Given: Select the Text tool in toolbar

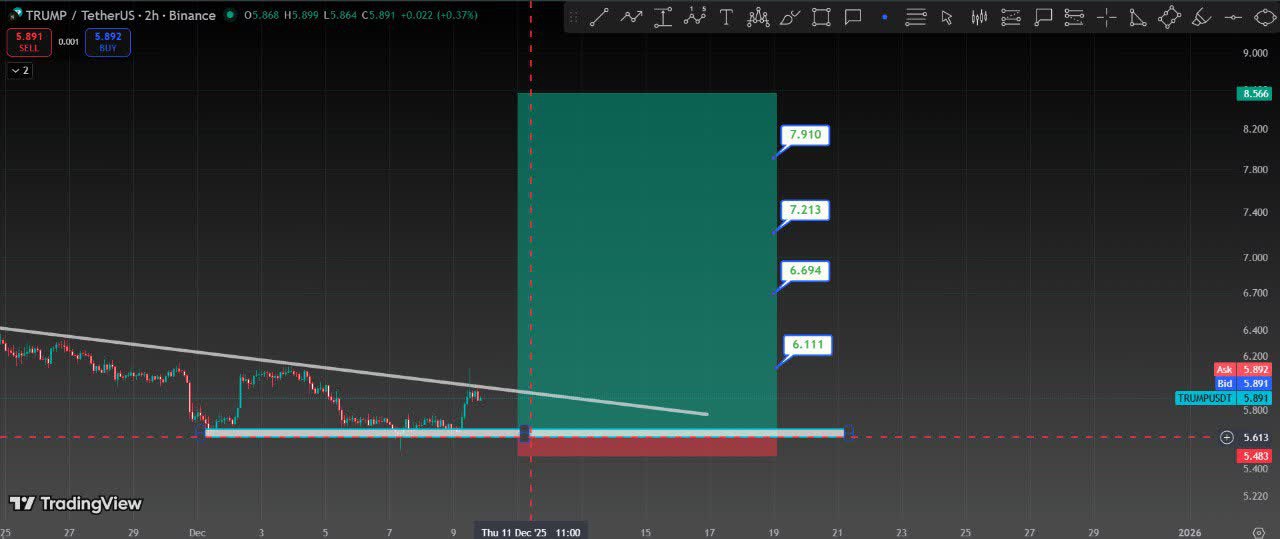Looking at the screenshot, I should 726,17.
